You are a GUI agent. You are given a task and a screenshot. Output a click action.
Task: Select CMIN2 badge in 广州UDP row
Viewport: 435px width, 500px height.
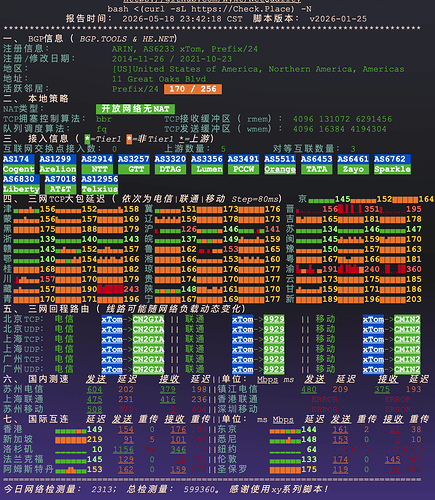(x=407, y=369)
